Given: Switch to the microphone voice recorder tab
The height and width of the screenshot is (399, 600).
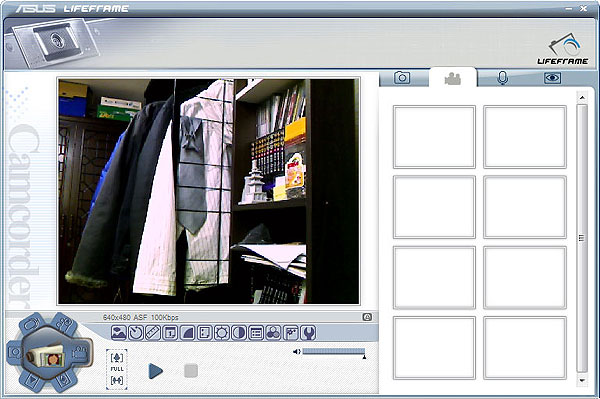Looking at the screenshot, I should 502,78.
